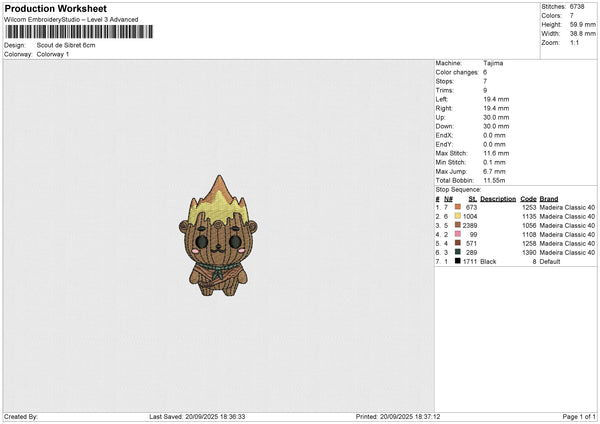This screenshot has width=600, height=424.
Task: Click the barcode under the worksheet title
Action: coord(79,32)
